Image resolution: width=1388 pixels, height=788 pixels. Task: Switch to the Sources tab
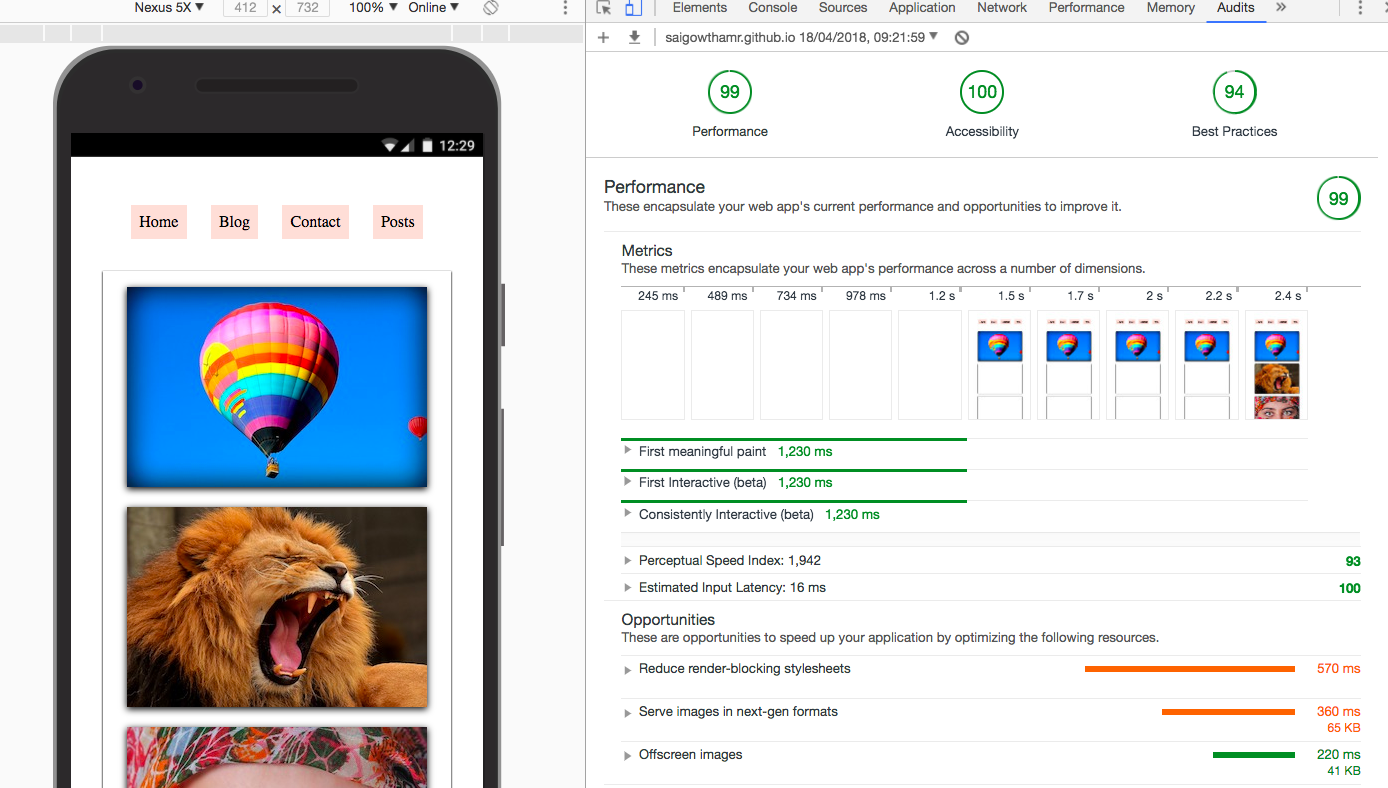(843, 8)
